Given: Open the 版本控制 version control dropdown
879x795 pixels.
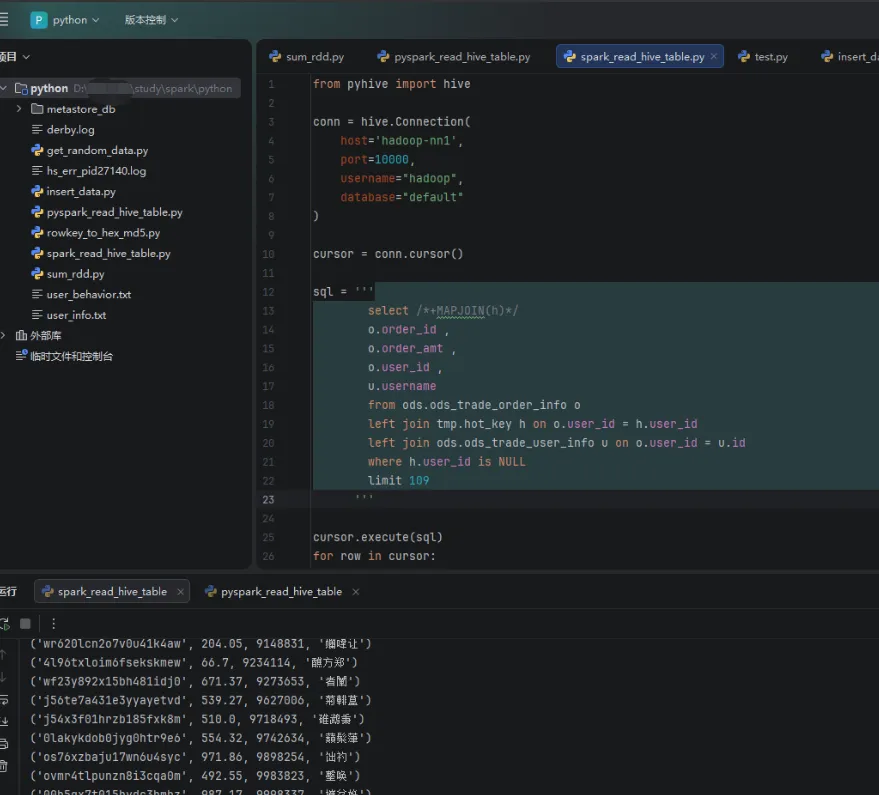Looking at the screenshot, I should tap(151, 20).
